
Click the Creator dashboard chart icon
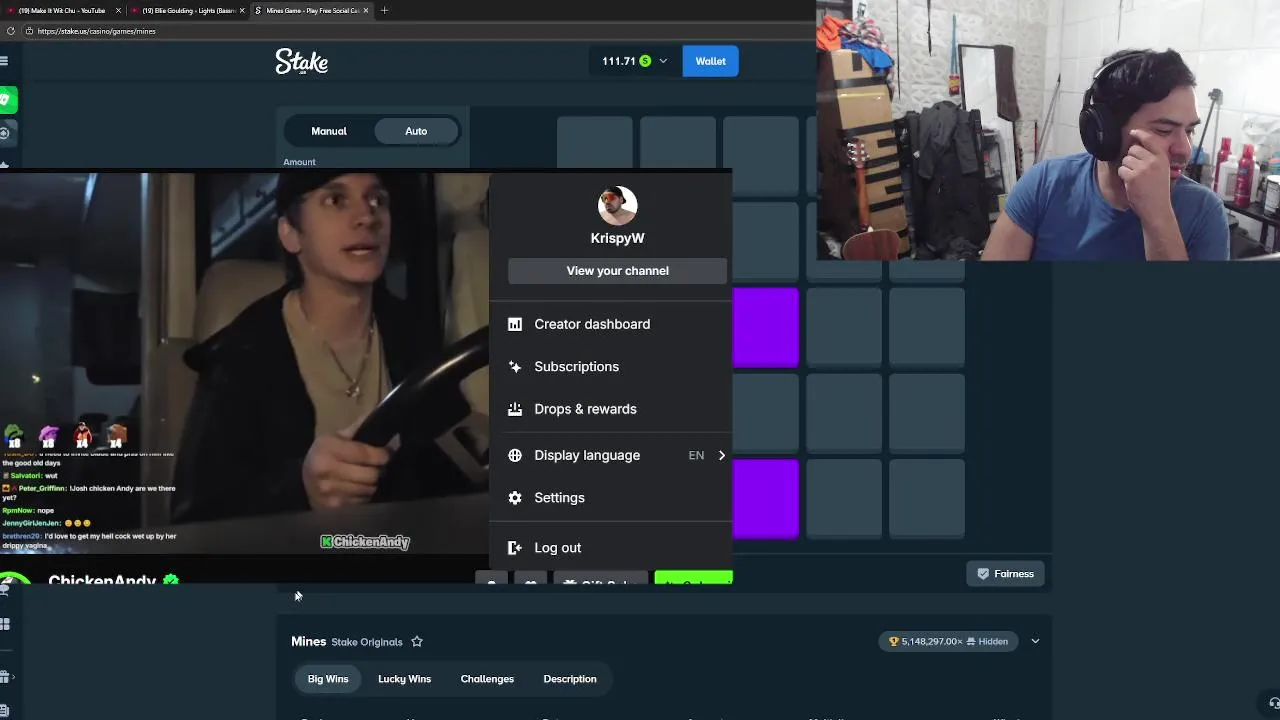point(515,324)
